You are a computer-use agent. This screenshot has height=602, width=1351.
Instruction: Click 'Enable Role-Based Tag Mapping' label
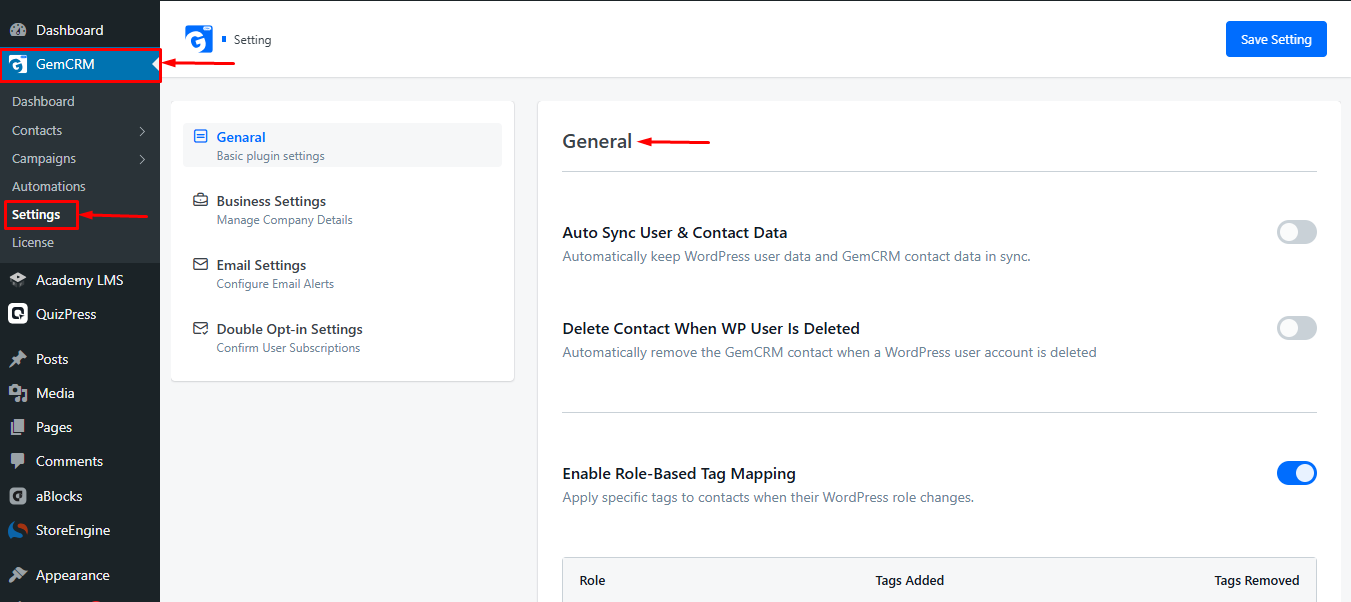click(x=679, y=474)
